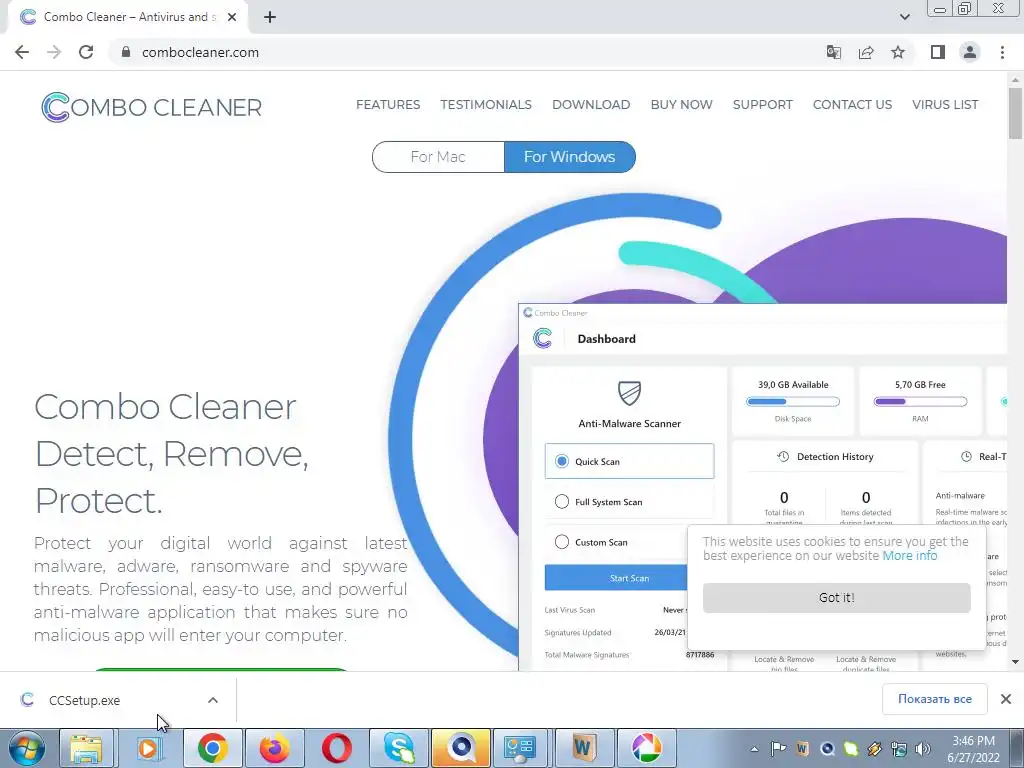Open the Picasa colorful taskbar icon

pyautogui.click(x=647, y=748)
